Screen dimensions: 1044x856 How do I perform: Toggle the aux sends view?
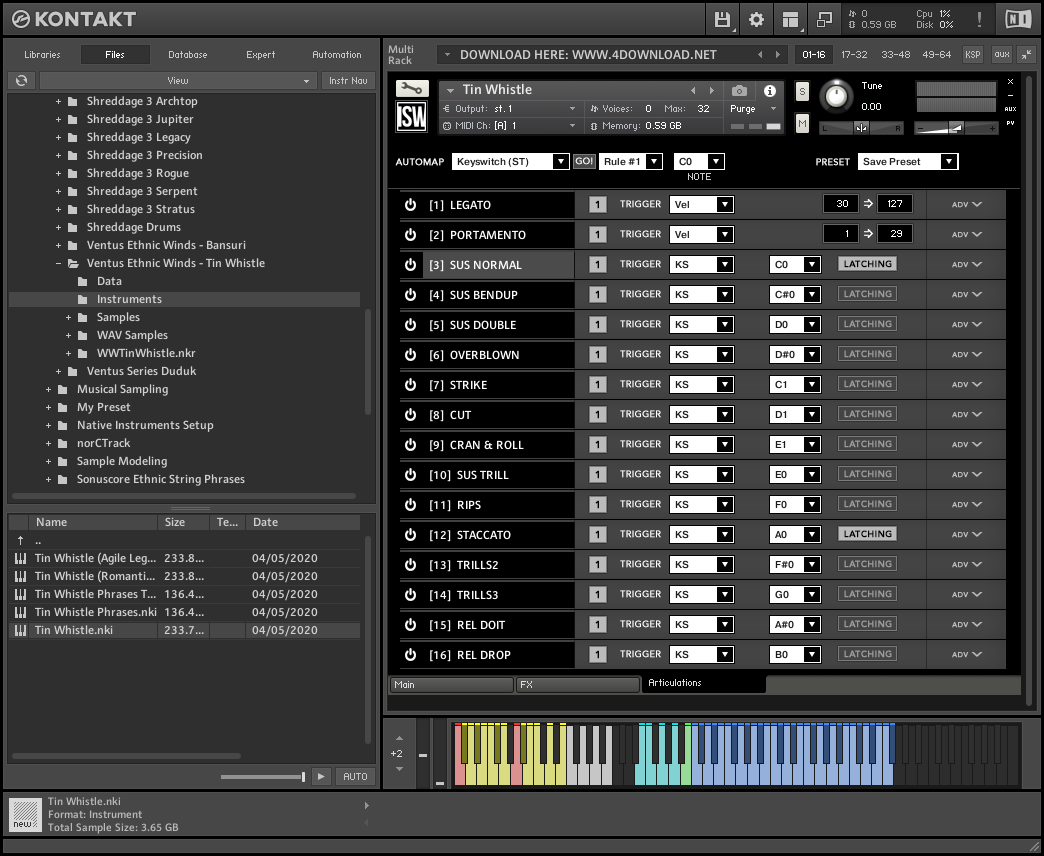point(1001,55)
